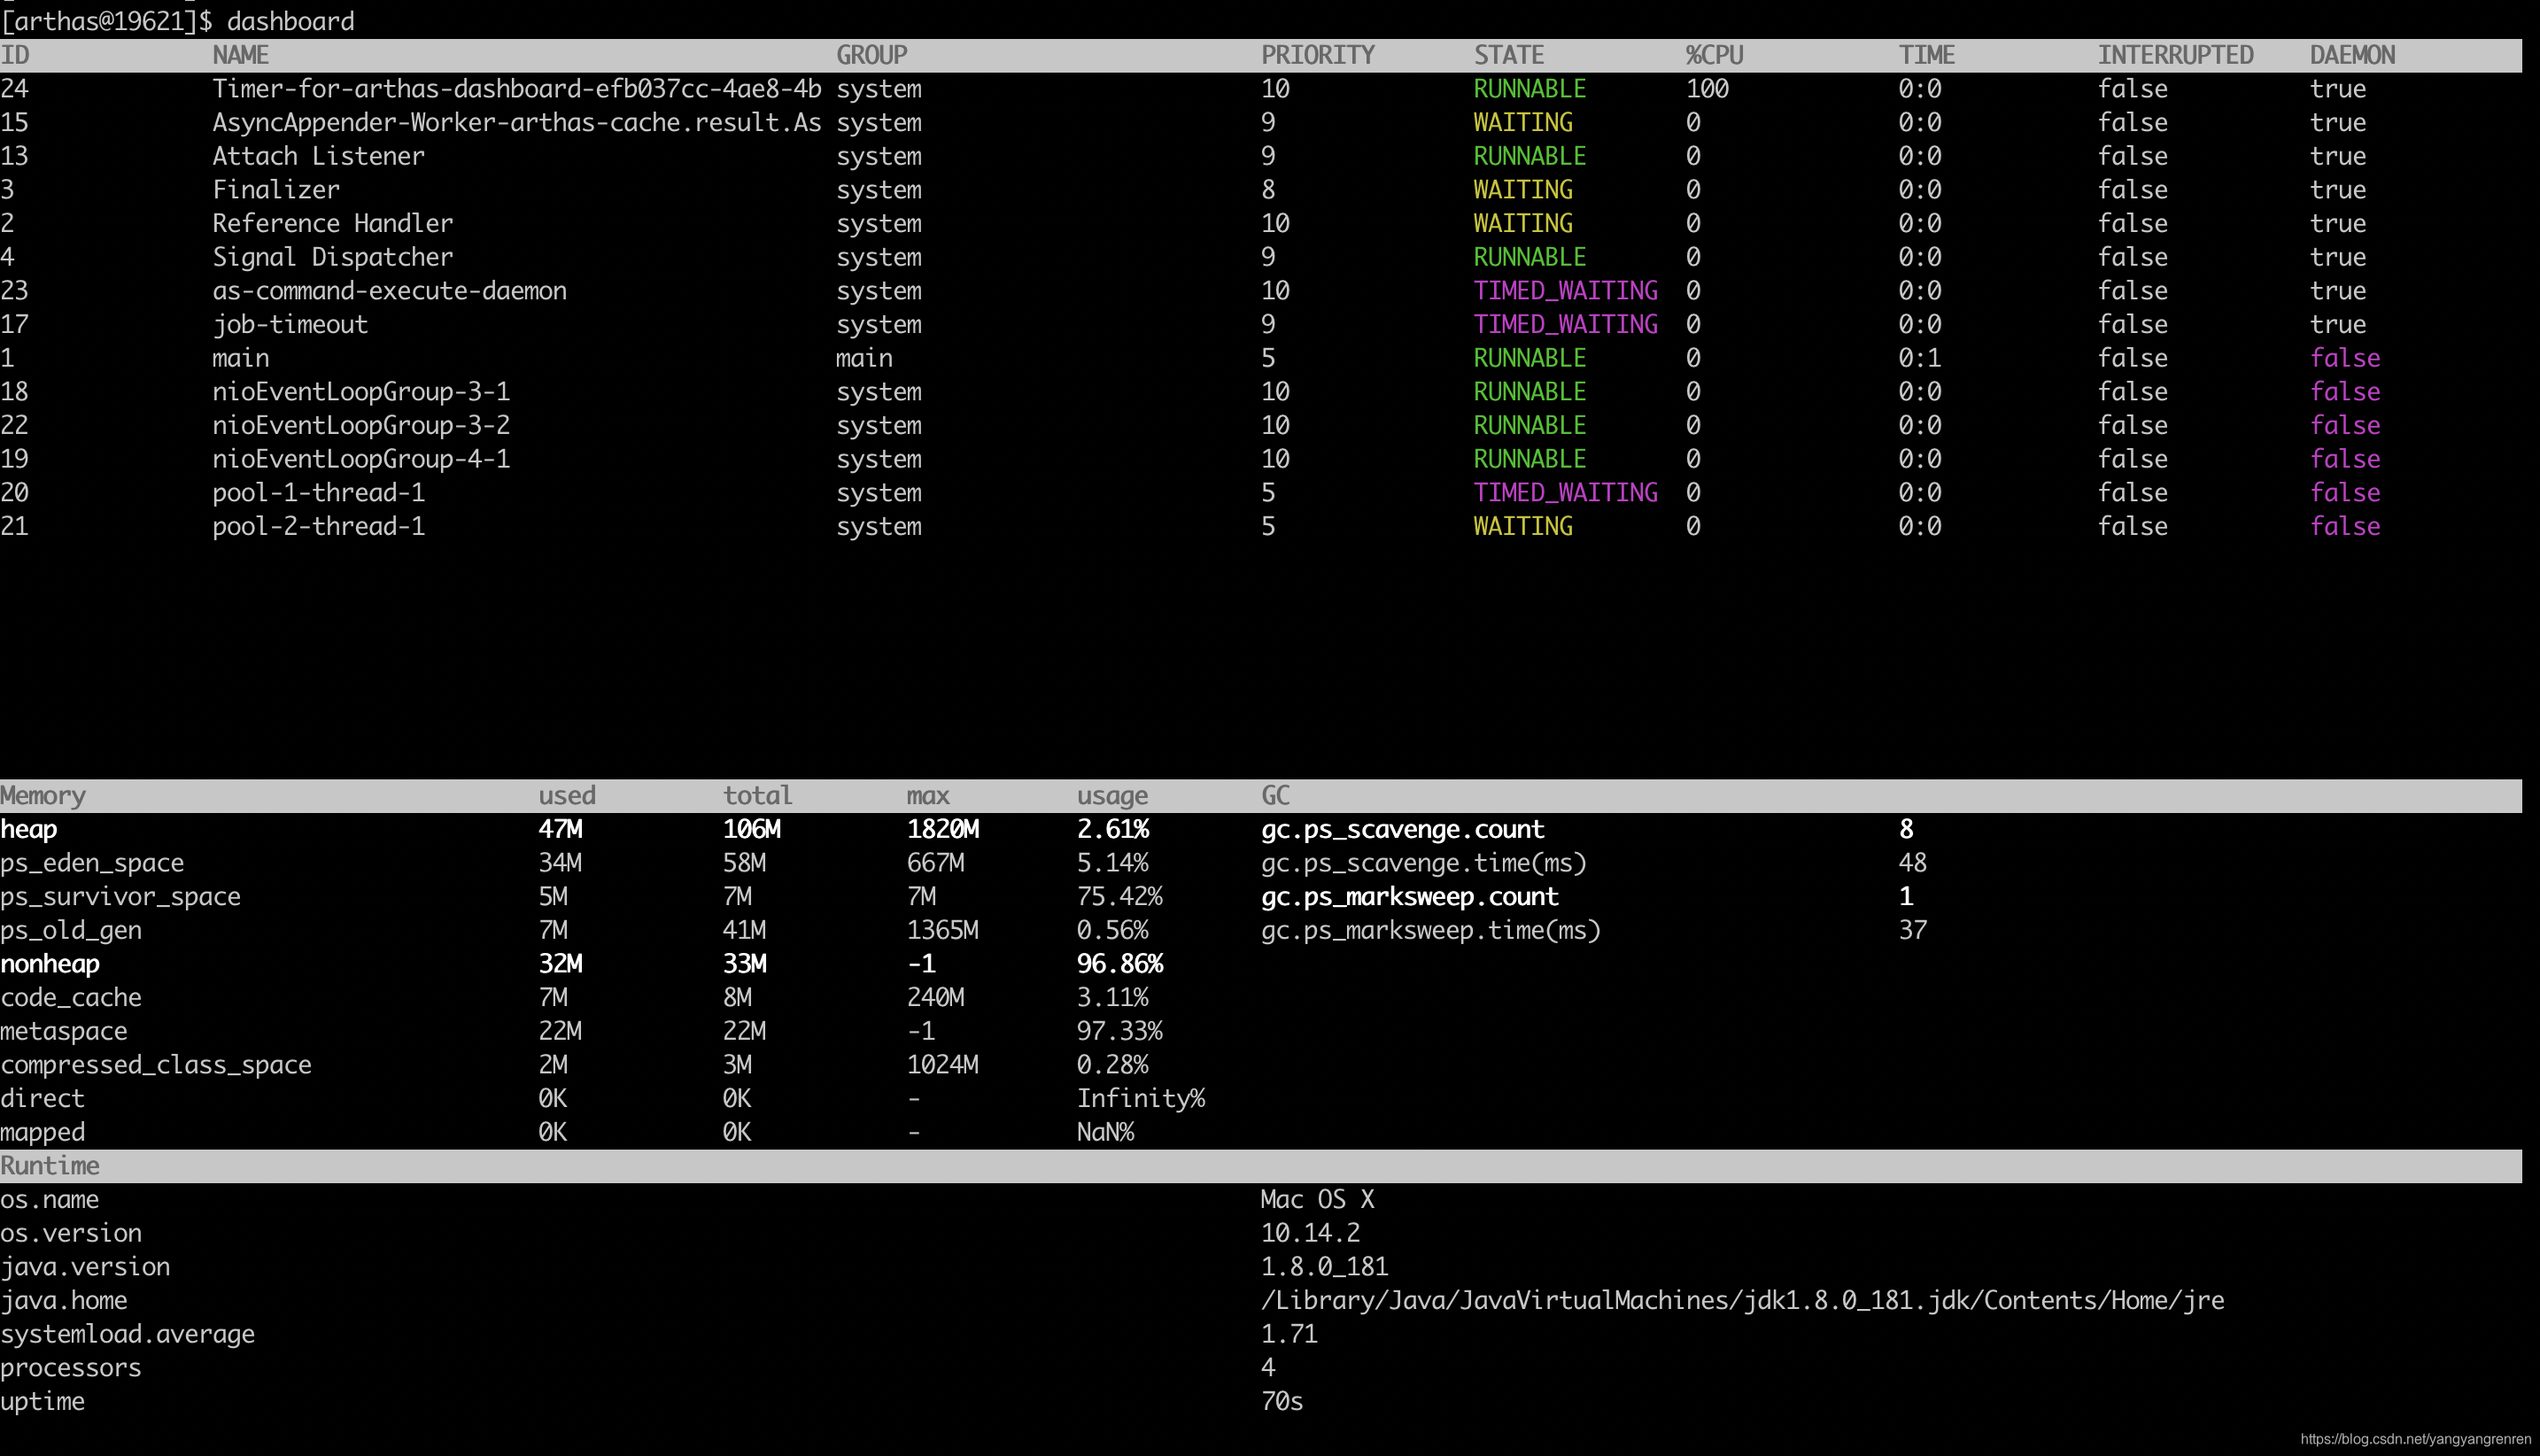Select the PRIORITY column header
This screenshot has height=1456, width=2540.
point(1318,55)
